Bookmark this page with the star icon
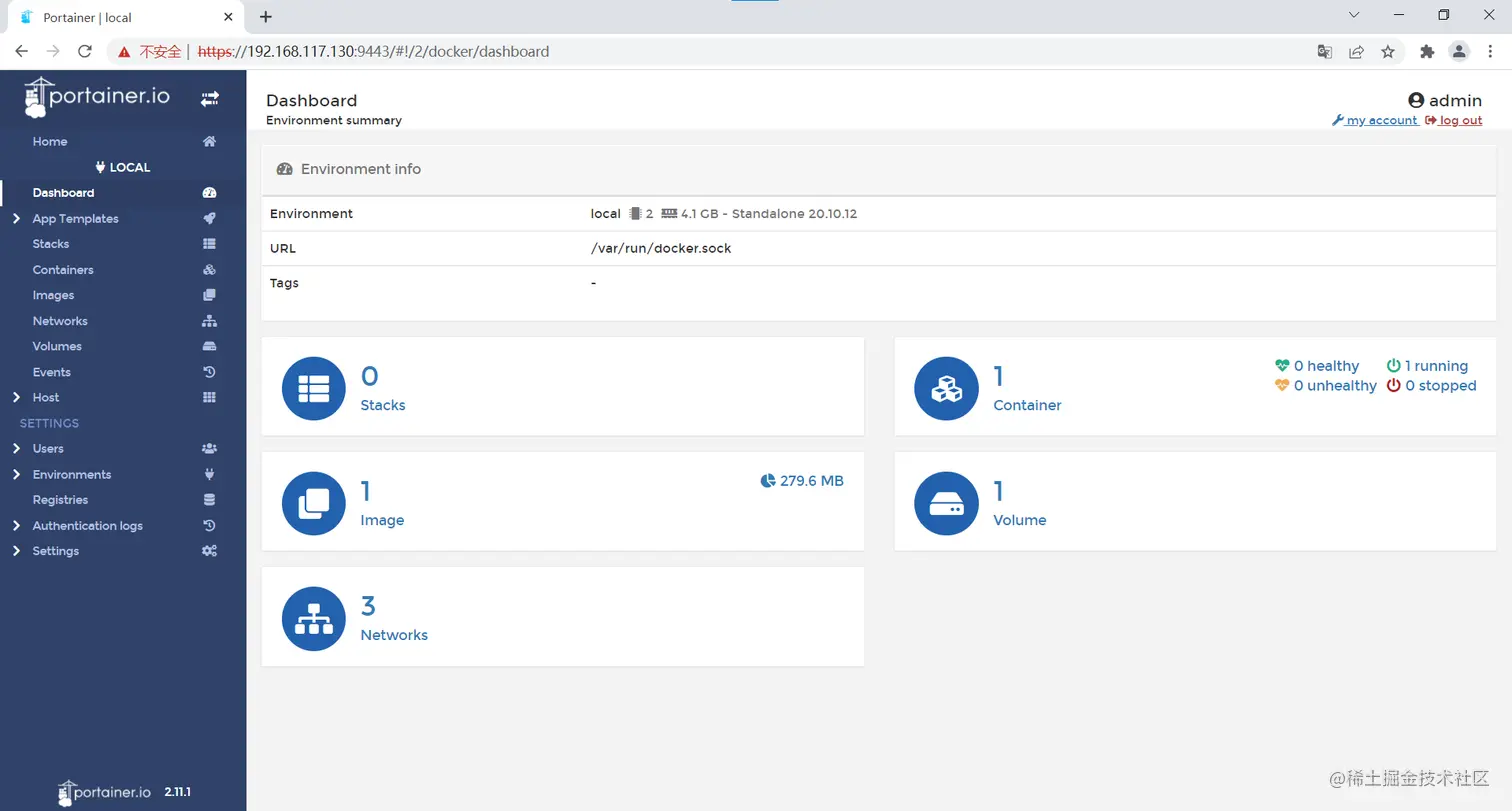 click(1388, 52)
